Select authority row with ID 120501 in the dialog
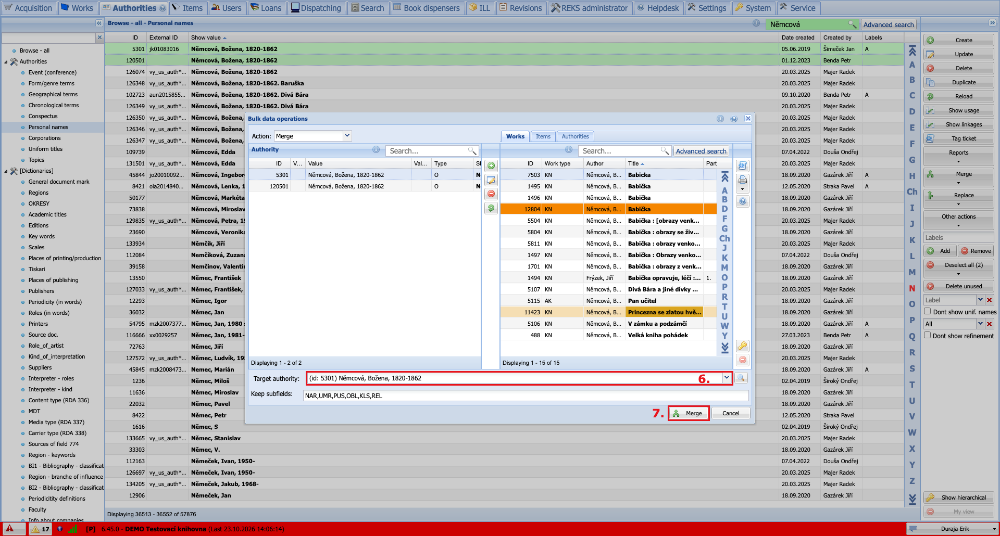 click(364, 186)
